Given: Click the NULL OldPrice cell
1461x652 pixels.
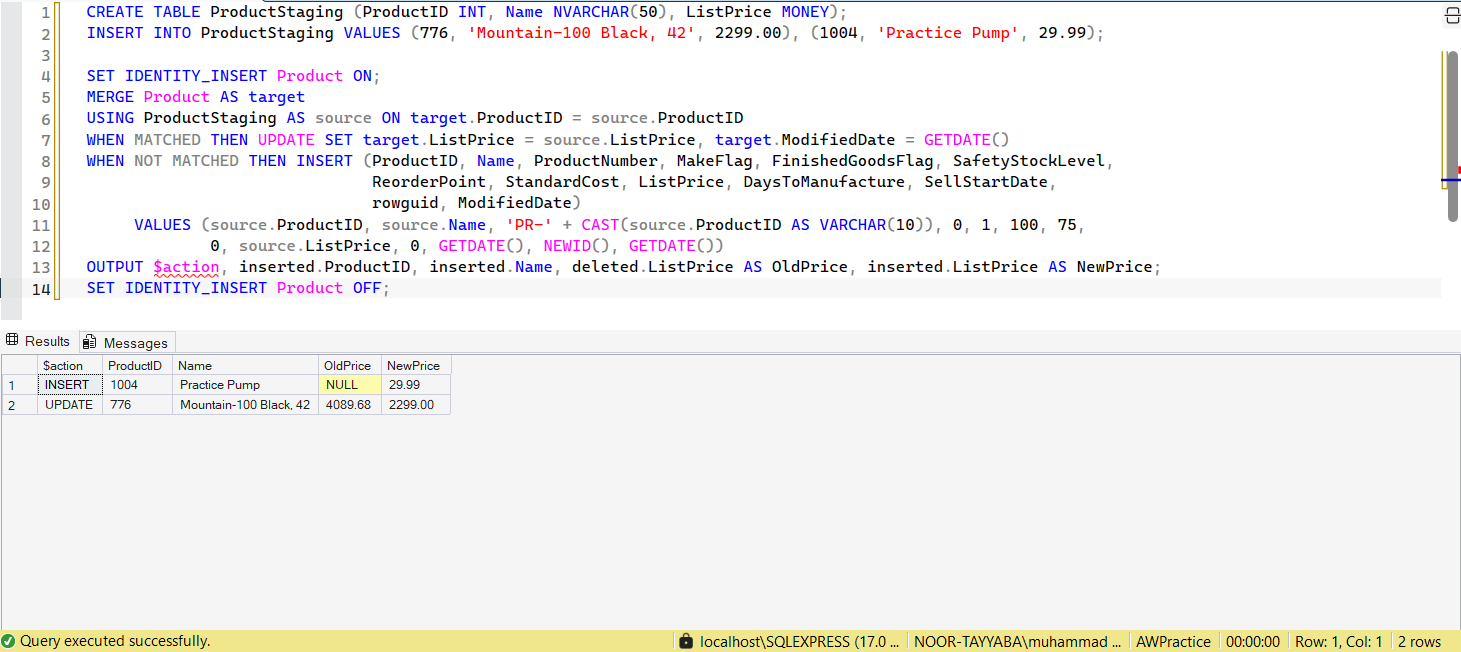Looking at the screenshot, I should click(x=350, y=385).
